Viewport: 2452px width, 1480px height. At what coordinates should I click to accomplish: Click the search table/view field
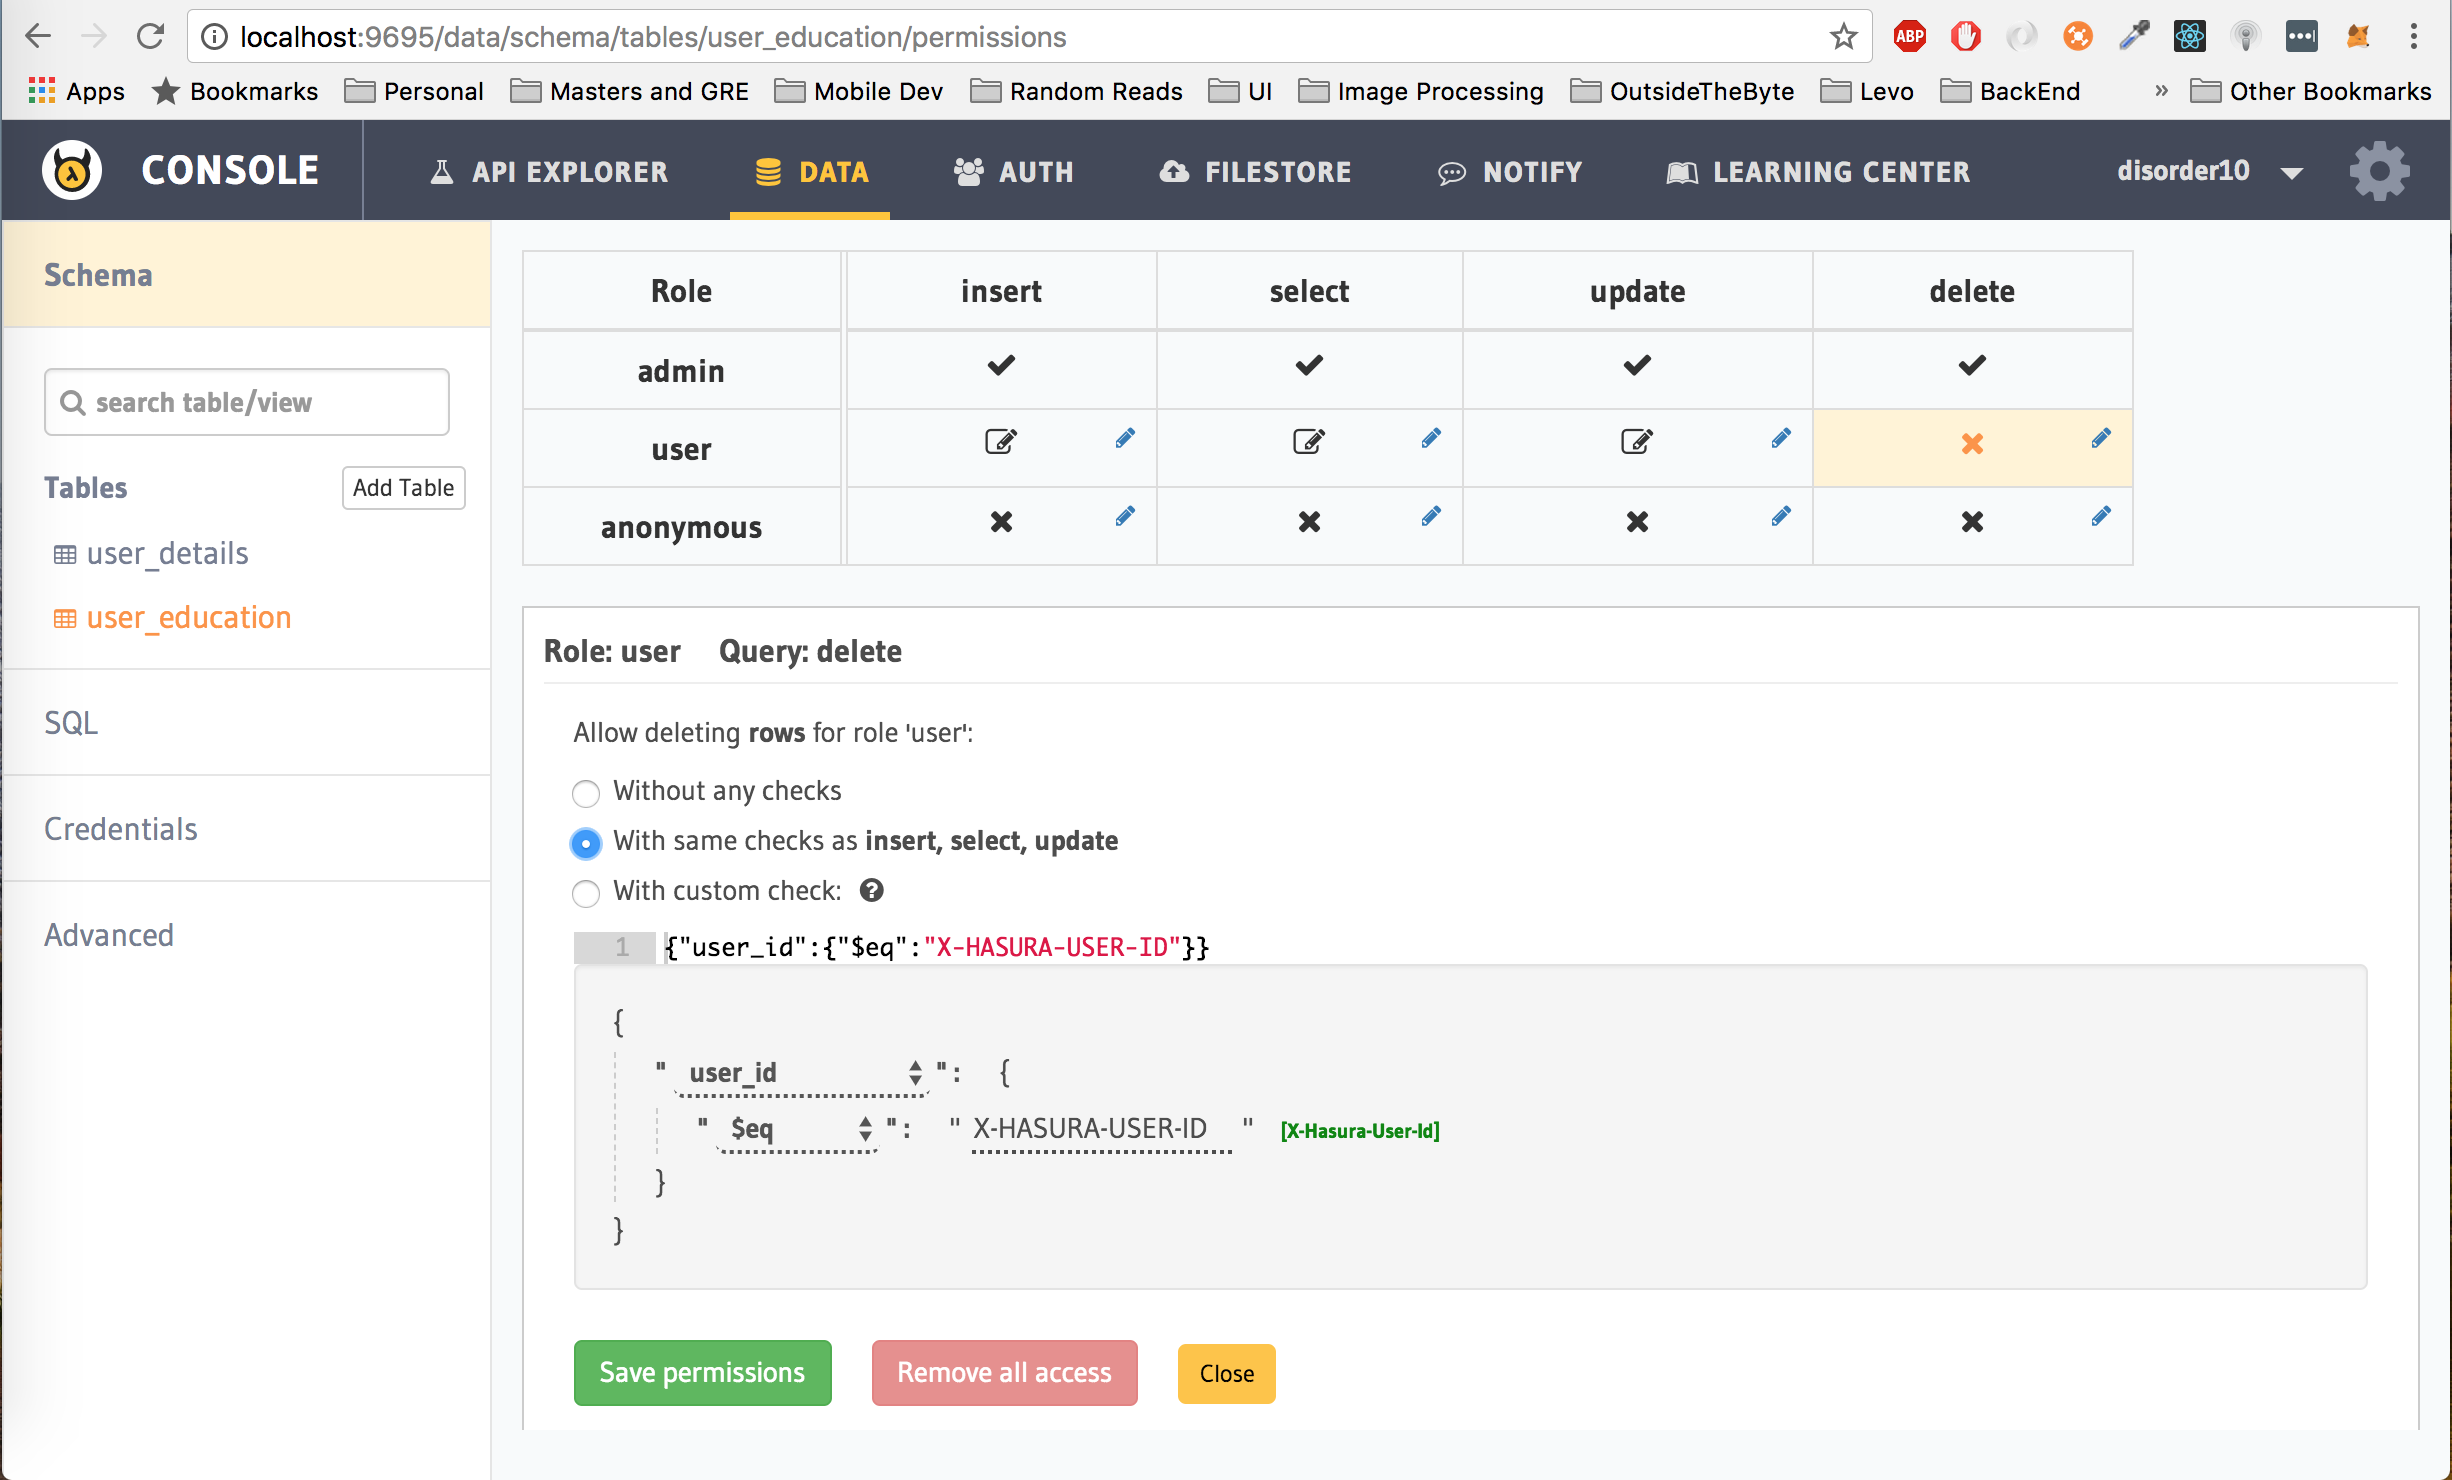pyautogui.click(x=247, y=402)
